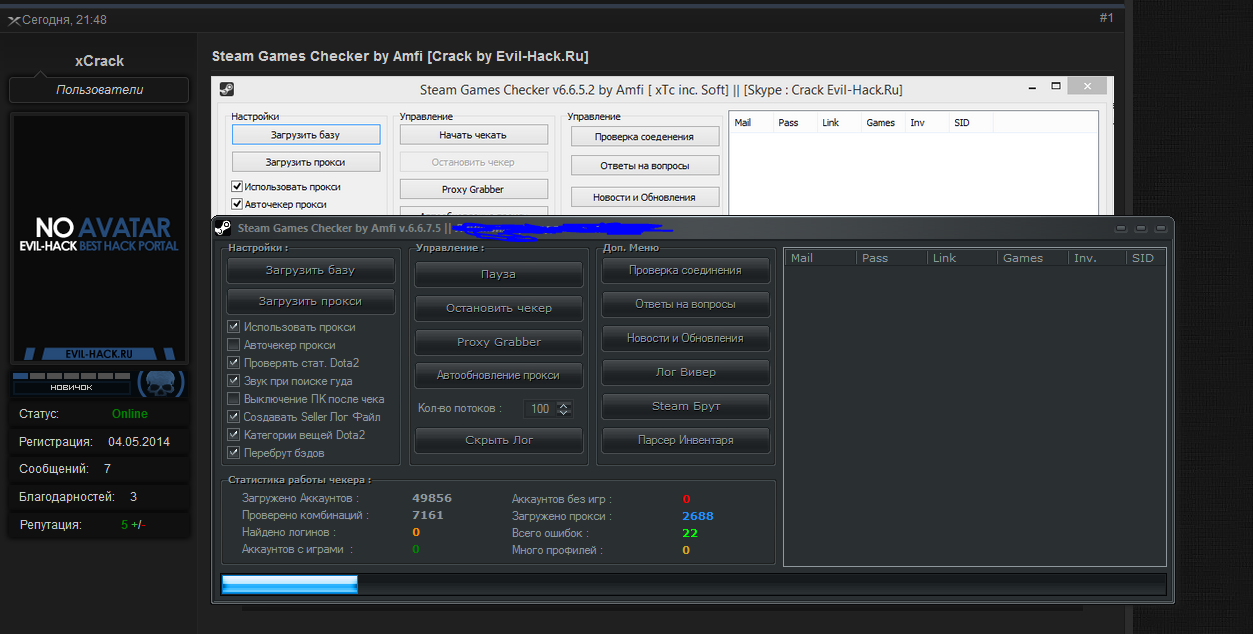Enable Авточекер прокси in the dark window
This screenshot has width=1253, height=634.
[233, 345]
